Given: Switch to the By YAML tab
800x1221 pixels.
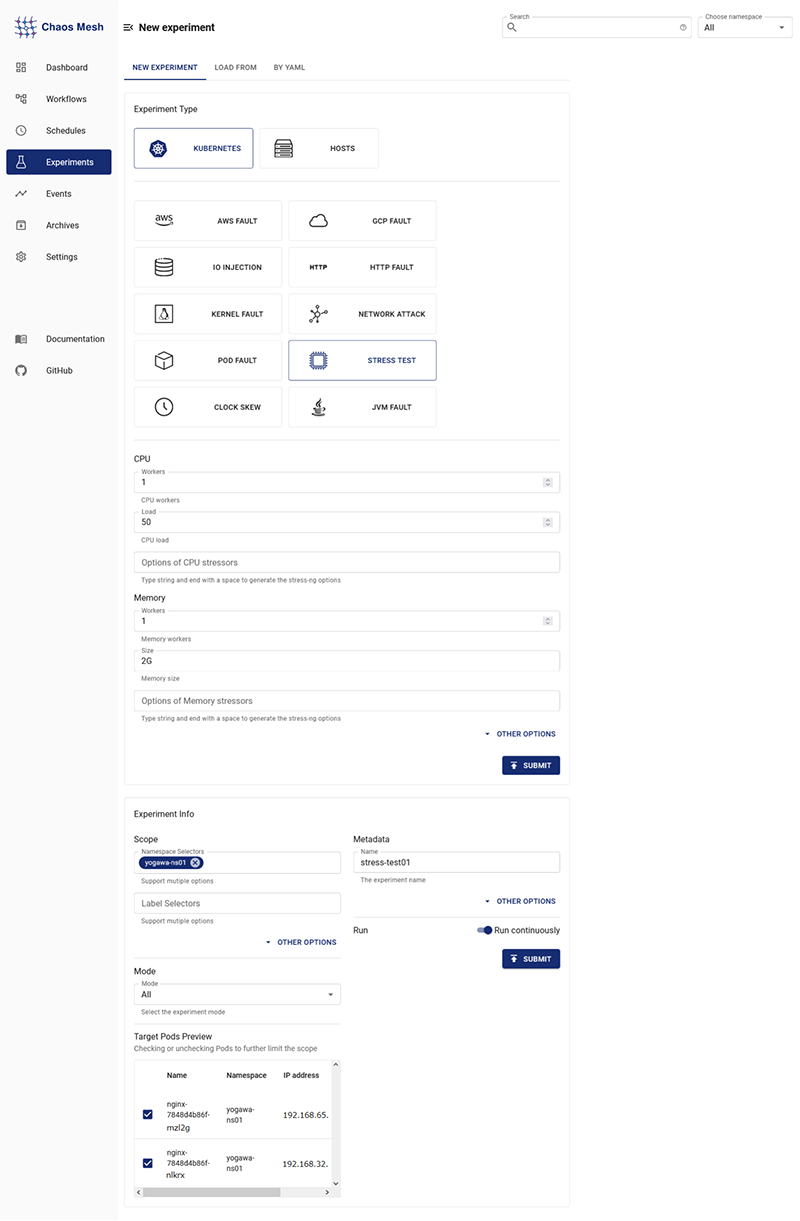Looking at the screenshot, I should click(290, 68).
